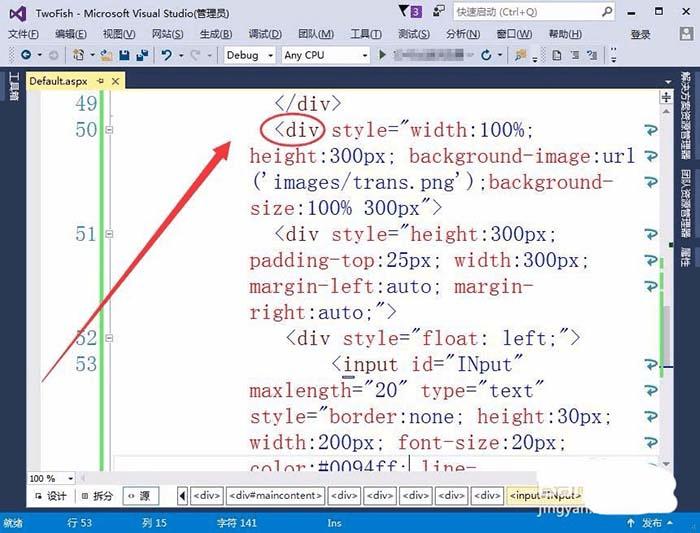Click the comment selection lines icon
Viewport: 700px width, 533px height.
coord(575,55)
